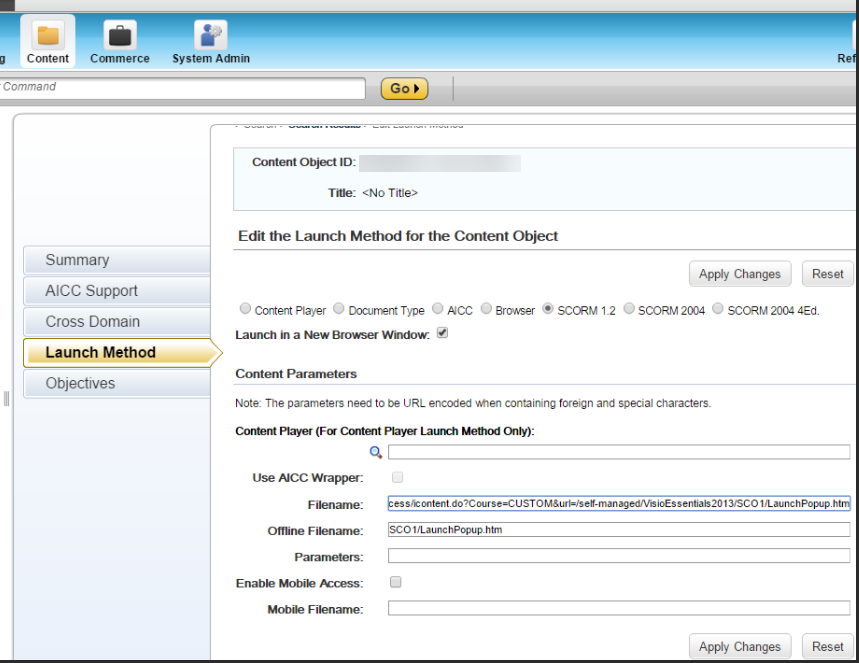Select the SCORM 2004 radio button
The height and width of the screenshot is (663, 859).
click(629, 309)
